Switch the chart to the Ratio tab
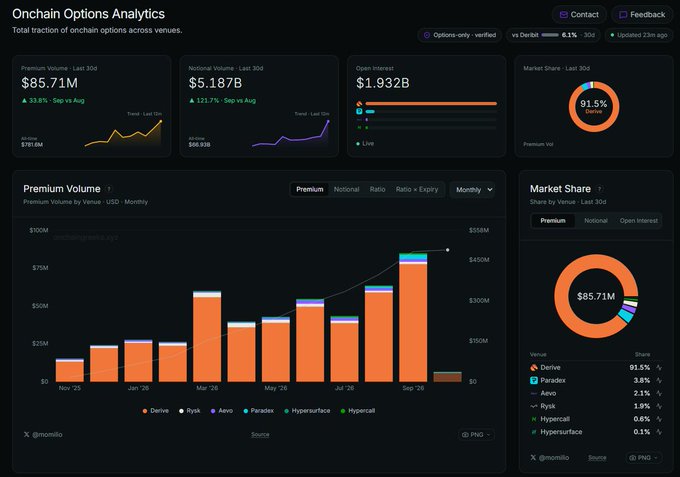The height and width of the screenshot is (477, 680). (377, 189)
